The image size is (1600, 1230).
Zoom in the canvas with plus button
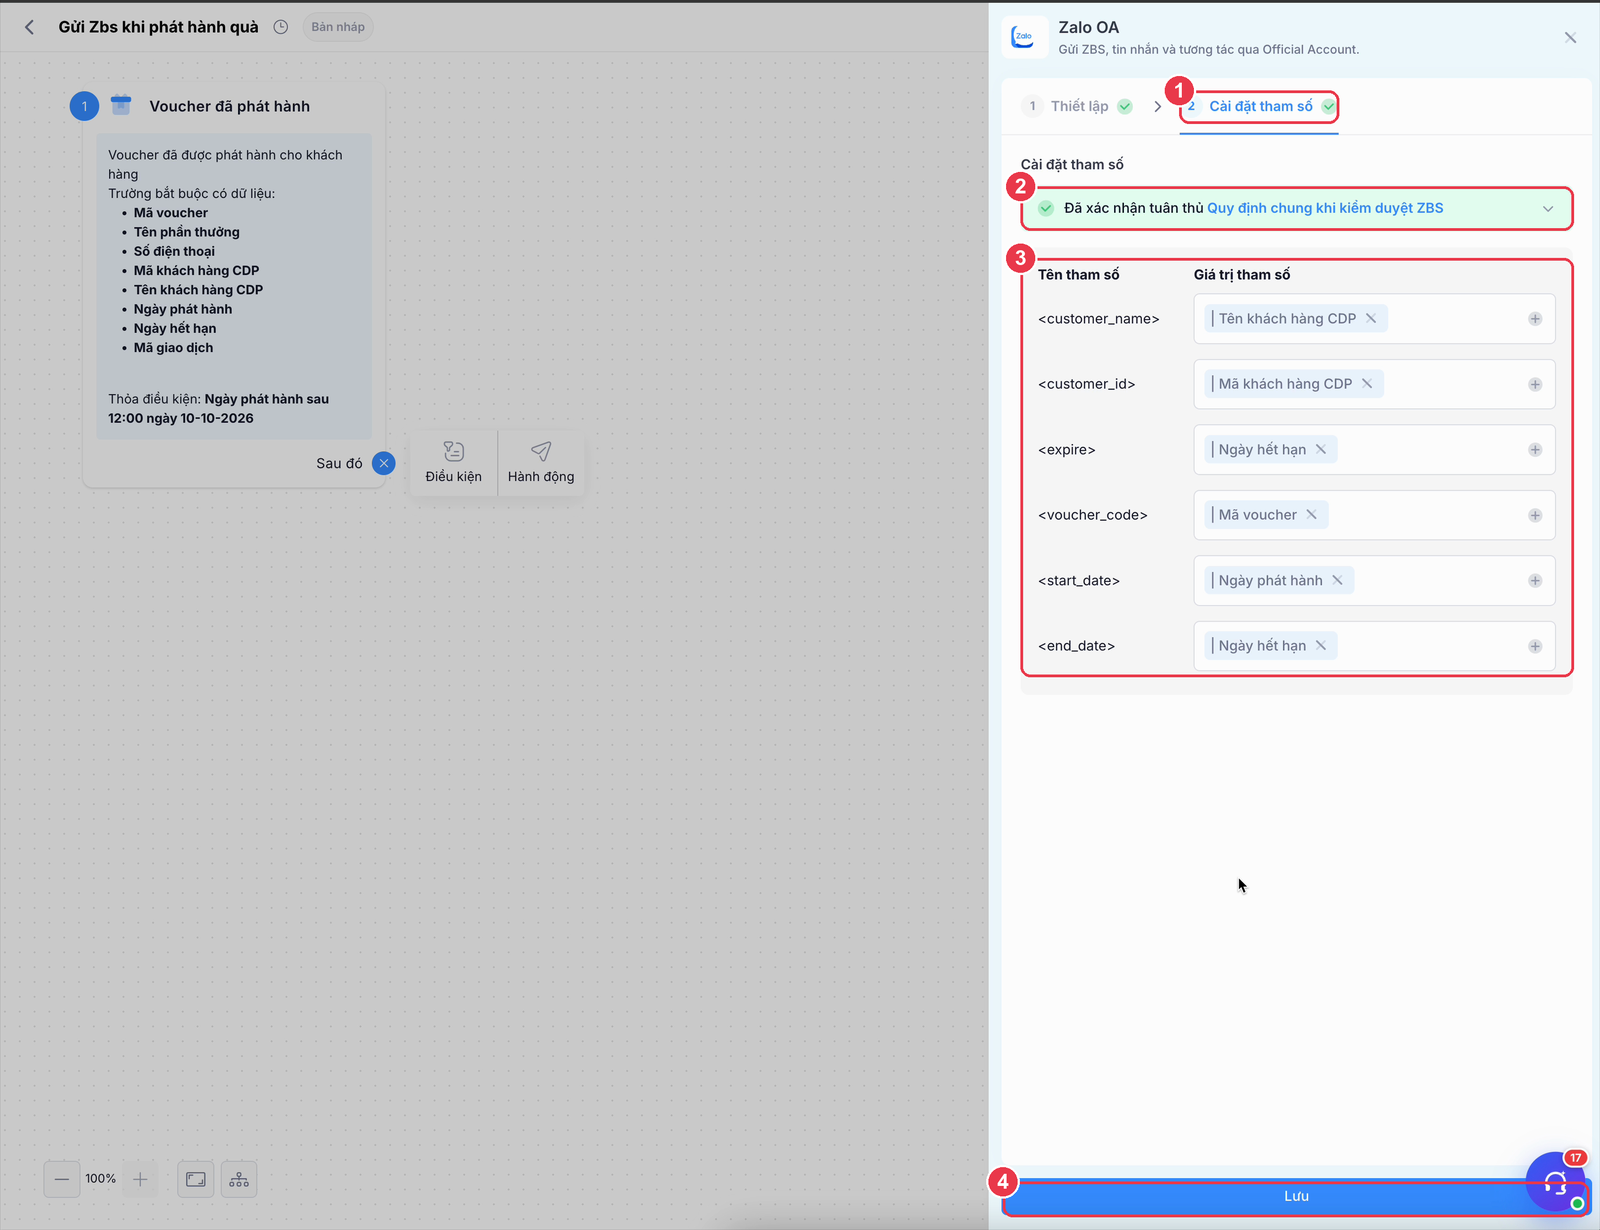coord(140,1180)
